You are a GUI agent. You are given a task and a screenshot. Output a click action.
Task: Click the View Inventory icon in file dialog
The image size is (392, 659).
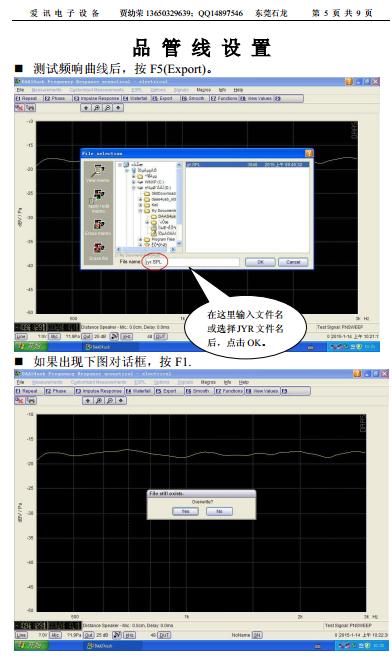pos(98,171)
